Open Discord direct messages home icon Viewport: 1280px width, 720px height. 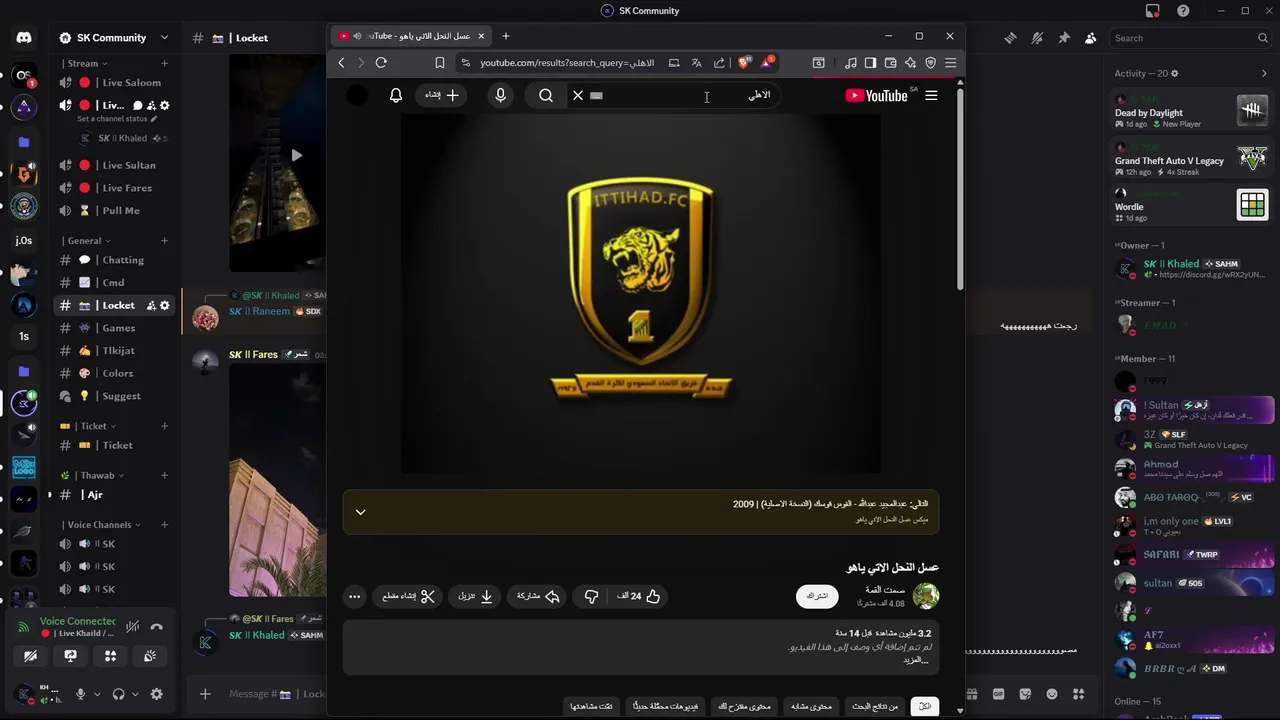pyautogui.click(x=24, y=38)
